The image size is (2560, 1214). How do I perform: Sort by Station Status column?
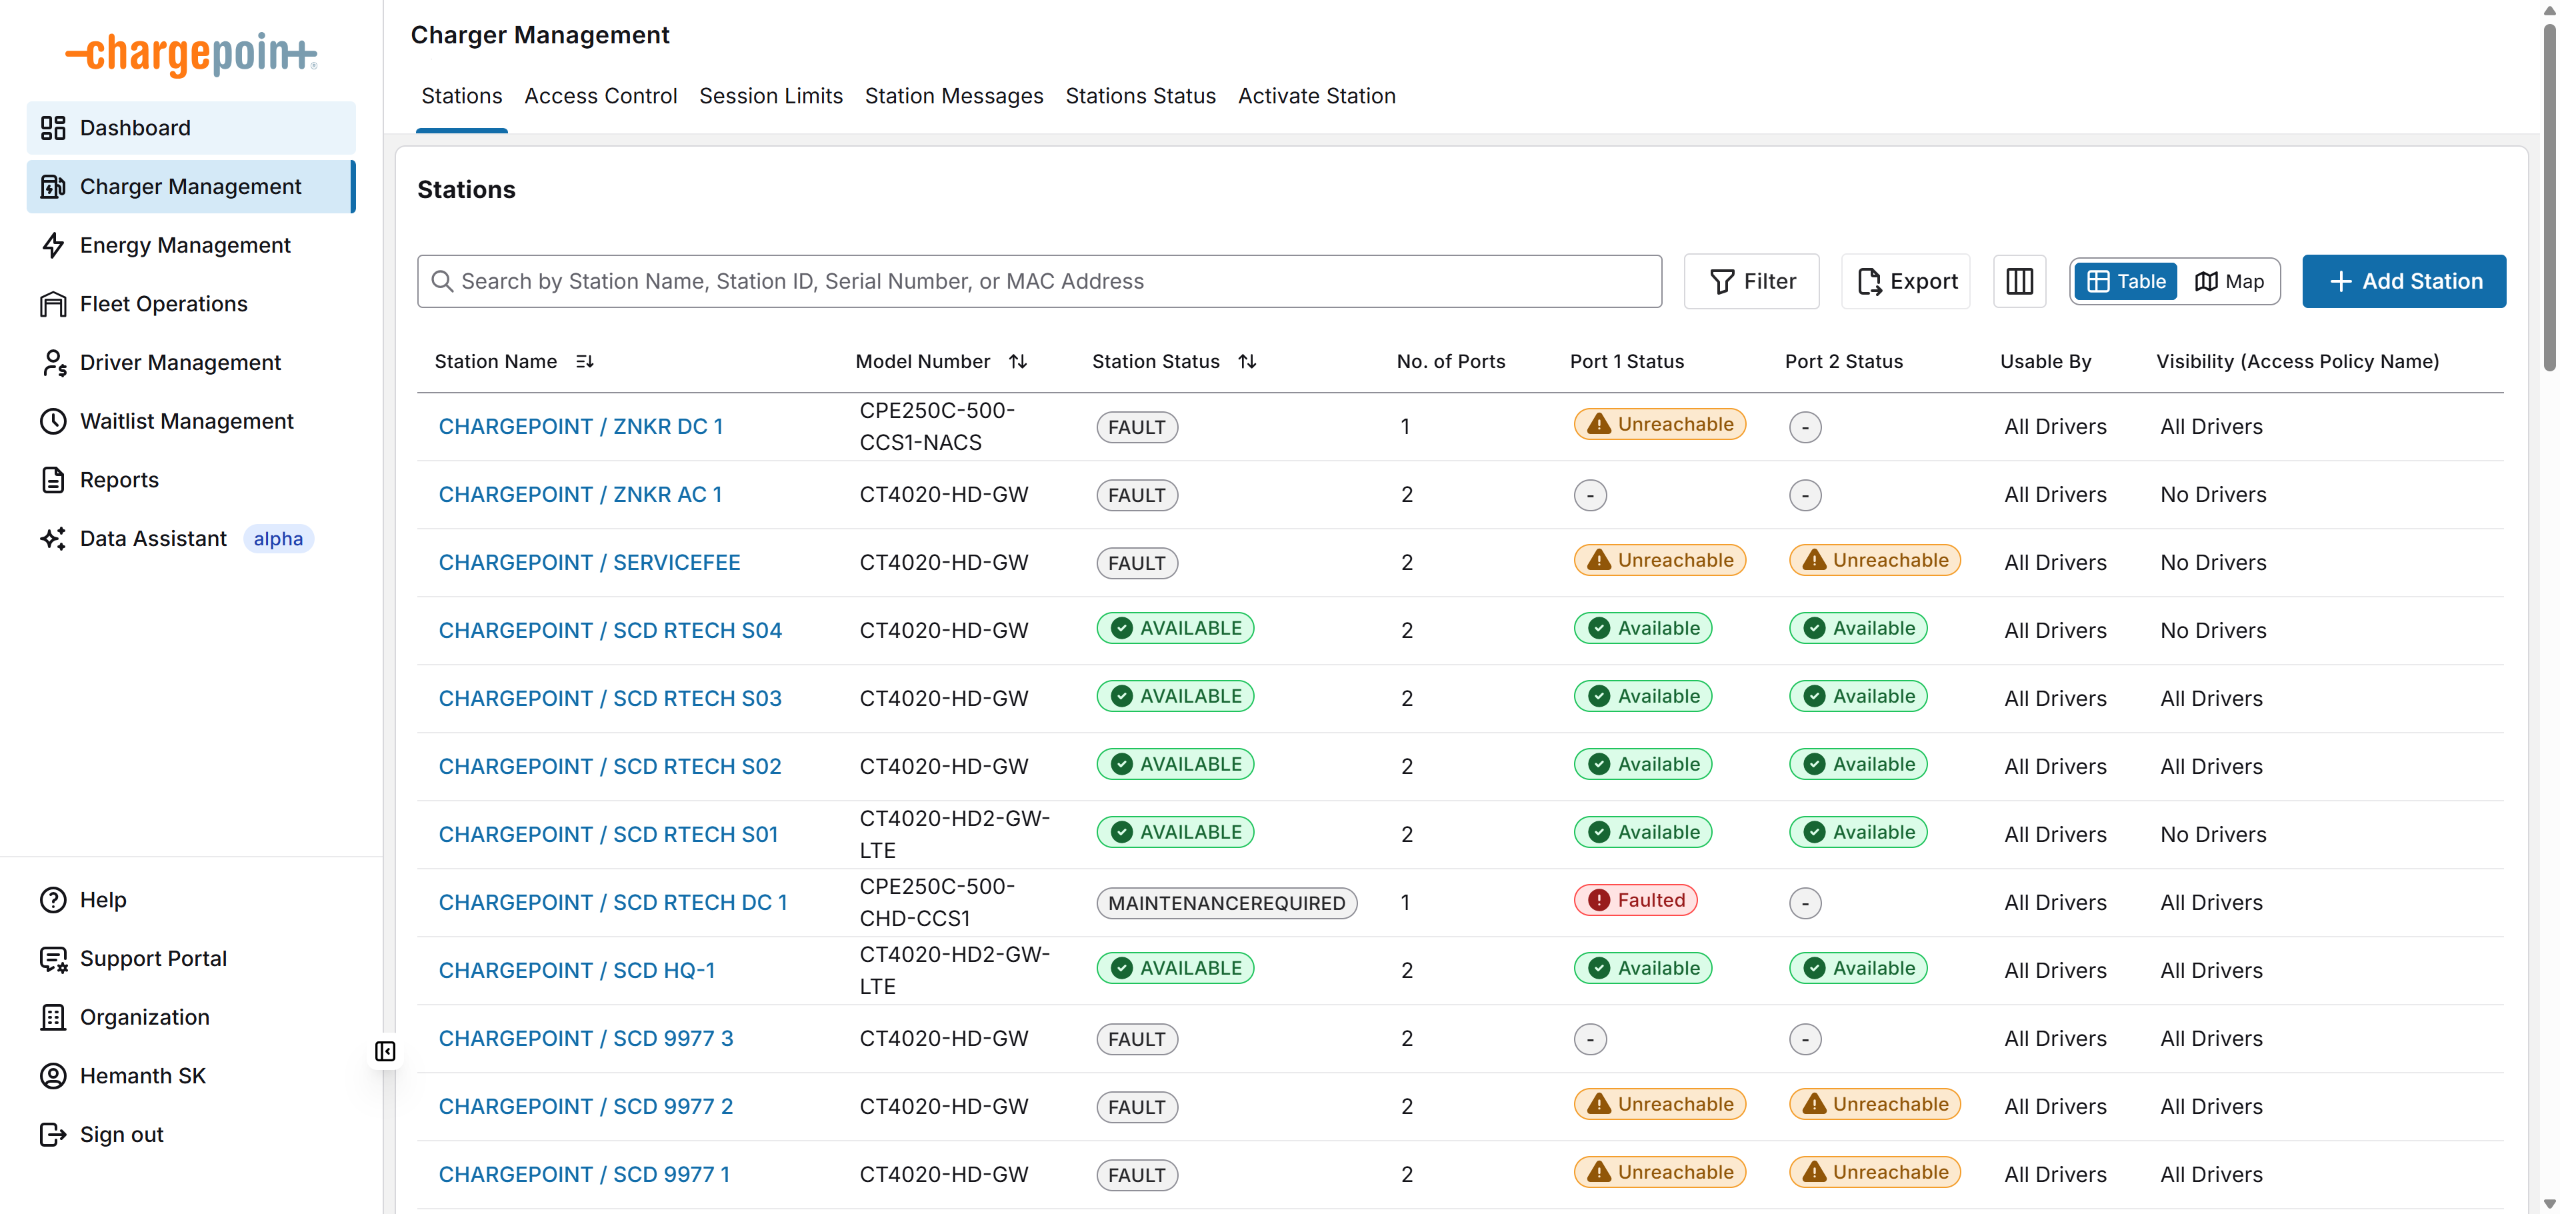coord(1247,361)
